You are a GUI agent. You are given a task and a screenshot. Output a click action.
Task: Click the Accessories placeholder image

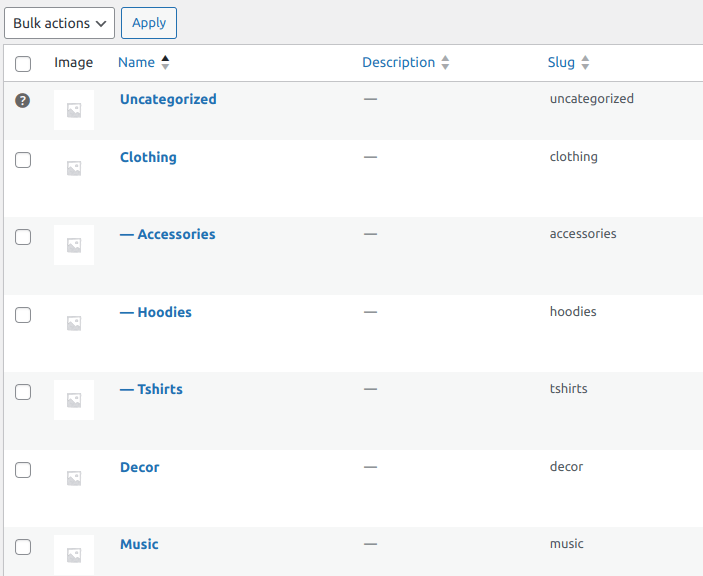[x=74, y=245]
